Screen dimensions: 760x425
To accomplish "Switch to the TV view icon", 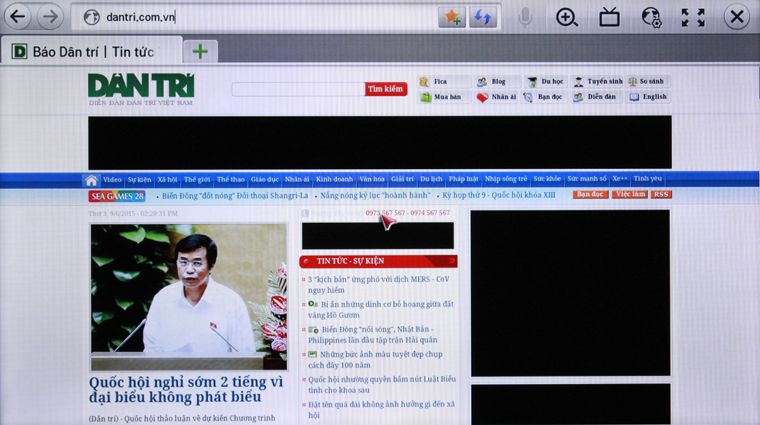I will coord(609,17).
